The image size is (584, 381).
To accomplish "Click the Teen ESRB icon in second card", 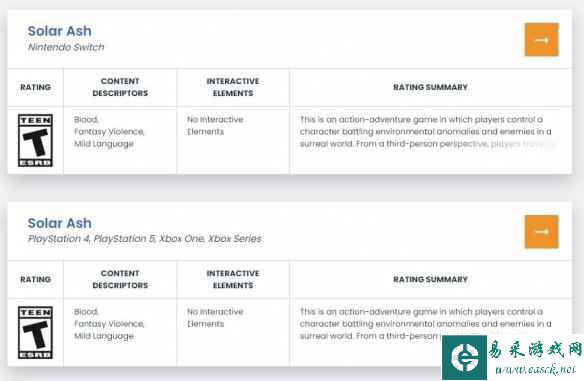I will click(35, 333).
